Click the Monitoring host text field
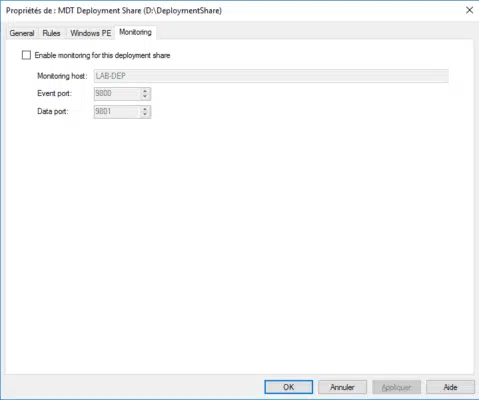The width and height of the screenshot is (479, 400). pos(271,76)
